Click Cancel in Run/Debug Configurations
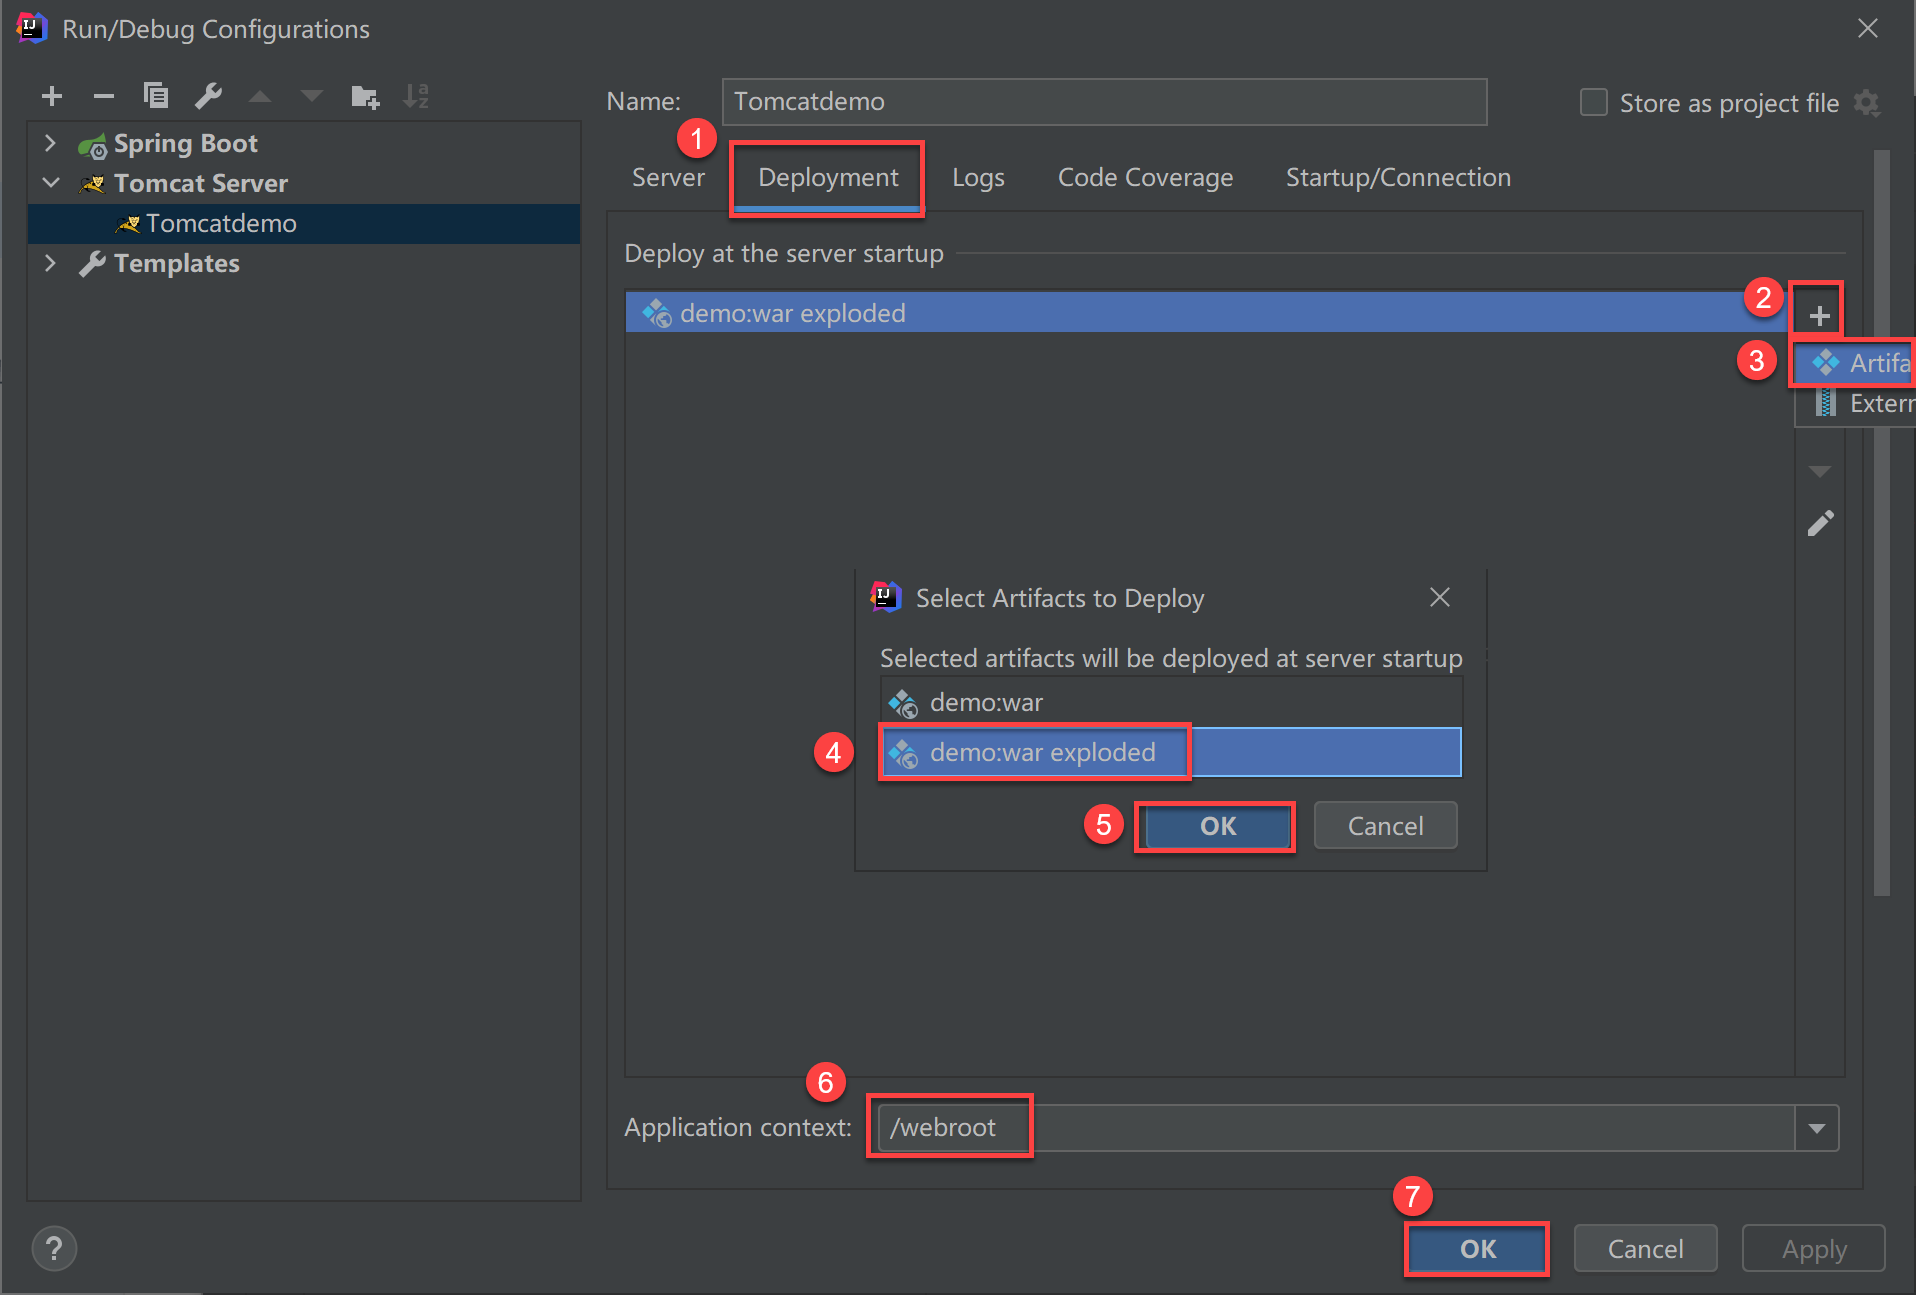The width and height of the screenshot is (1916, 1295). [x=1645, y=1249]
